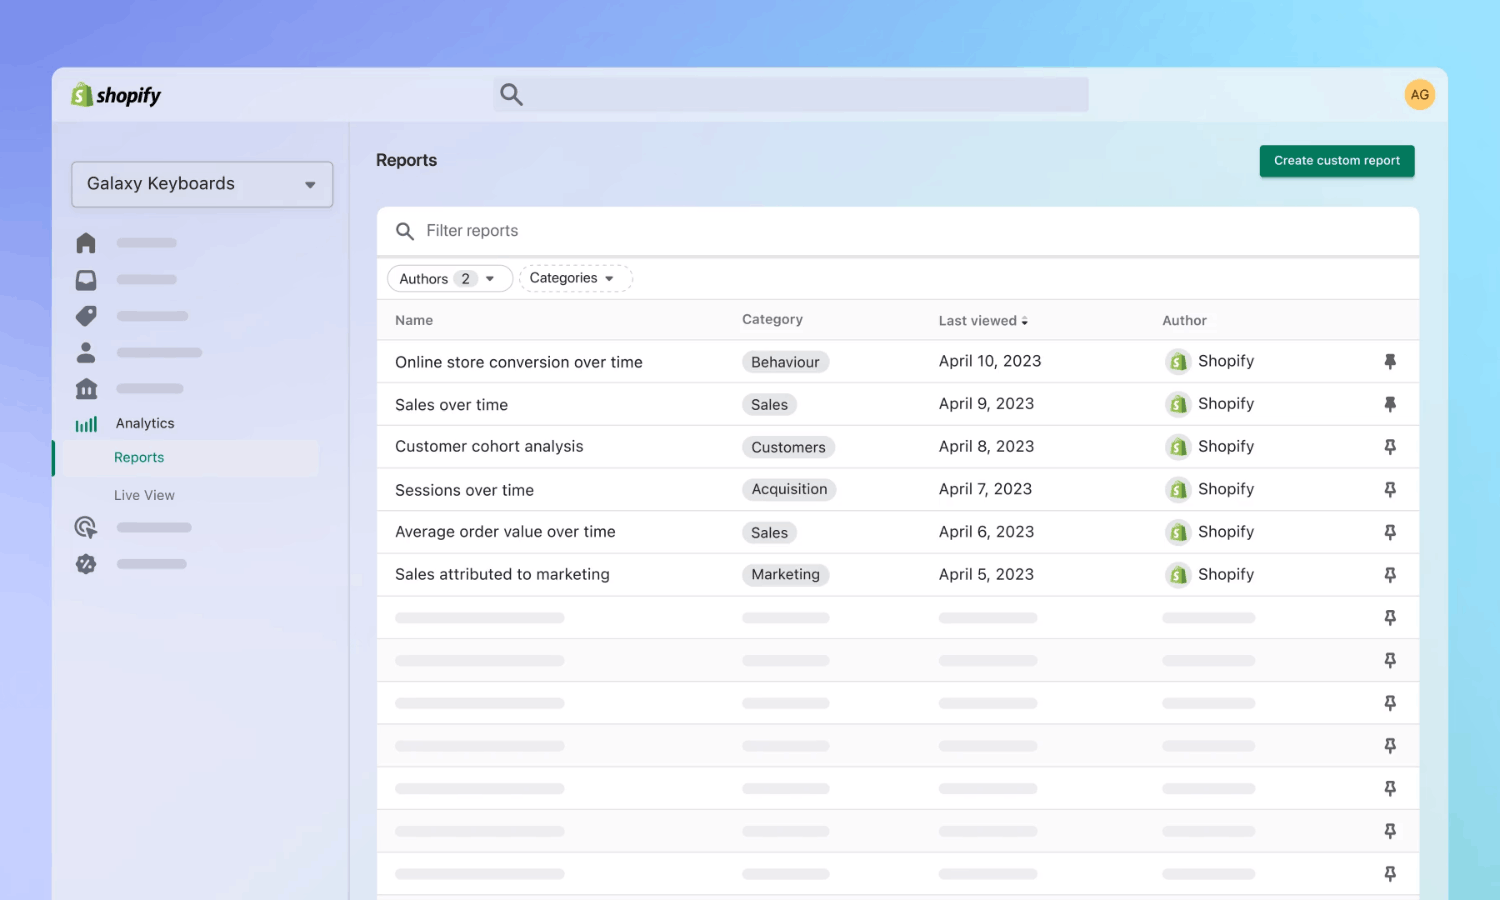
Task: Click the April 10, 2023 date cell
Action: tap(990, 361)
